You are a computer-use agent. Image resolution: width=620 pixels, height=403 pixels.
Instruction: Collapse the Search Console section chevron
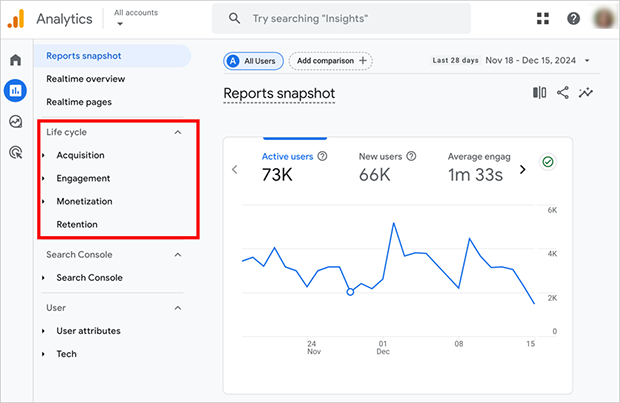tap(178, 255)
